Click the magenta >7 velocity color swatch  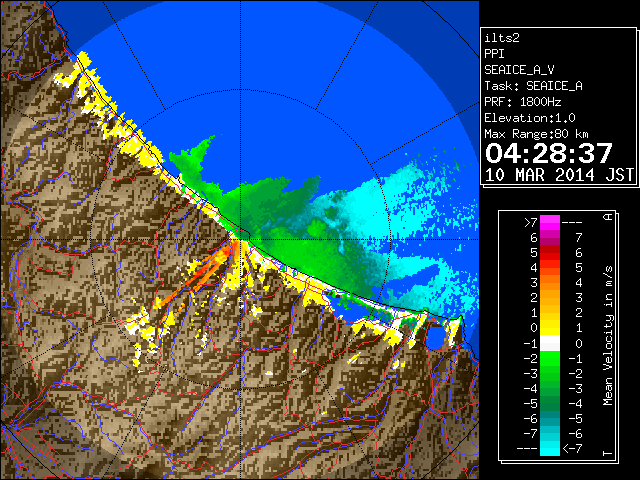[x=550, y=222]
